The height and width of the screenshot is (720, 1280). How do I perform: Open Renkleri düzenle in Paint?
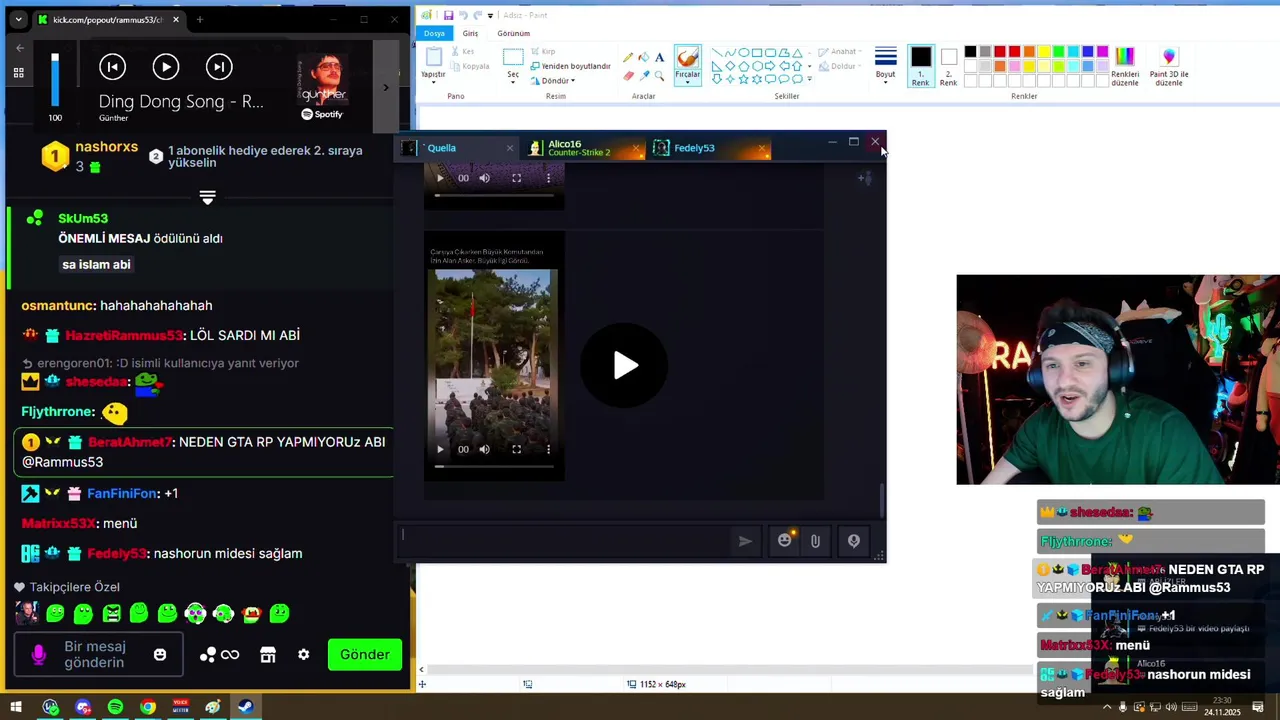pos(1125,67)
